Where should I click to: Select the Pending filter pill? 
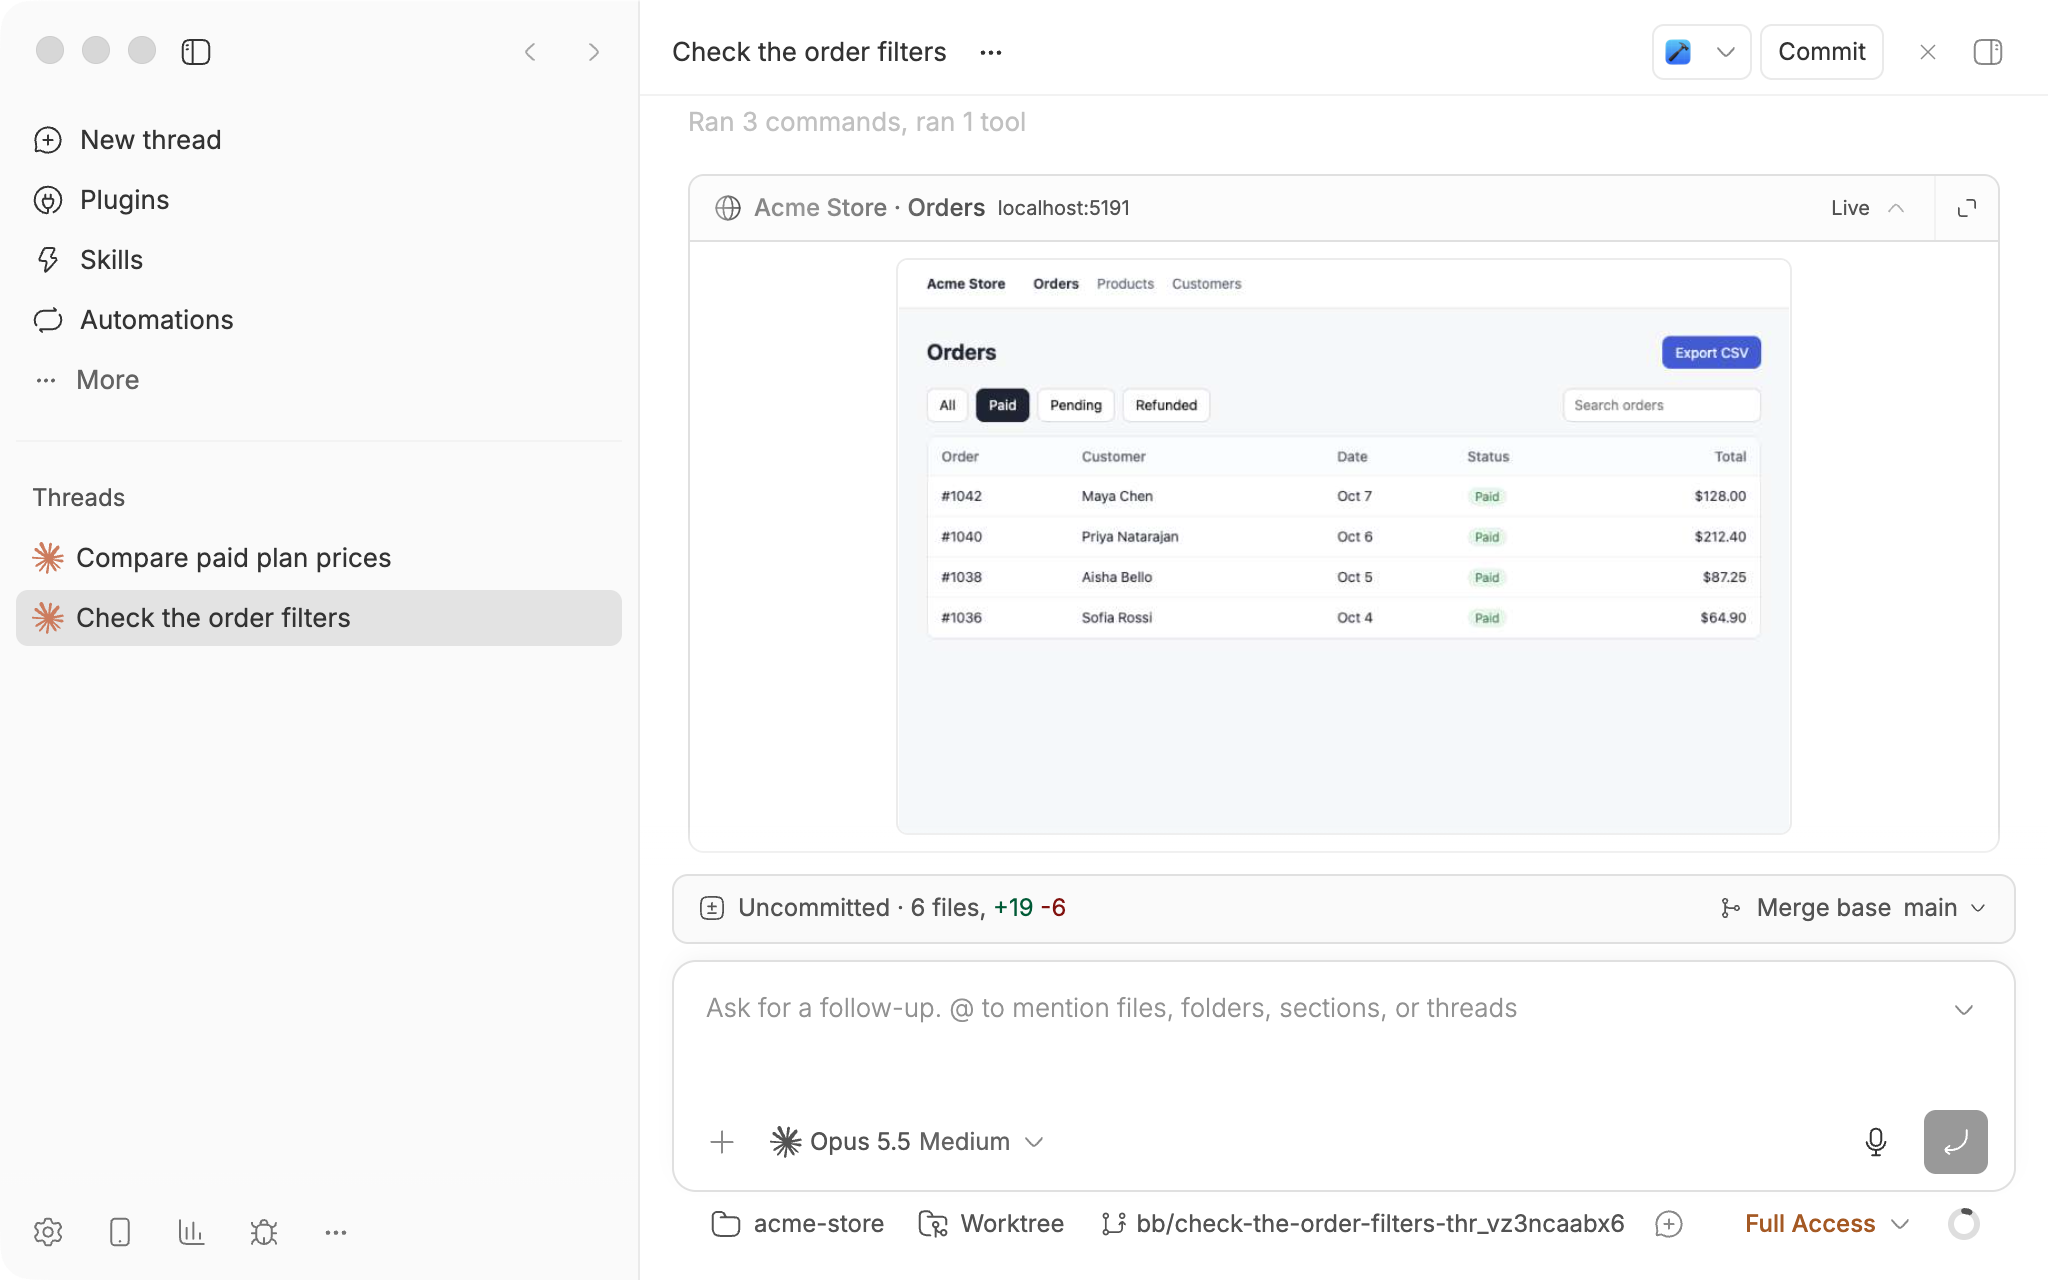(x=1076, y=405)
